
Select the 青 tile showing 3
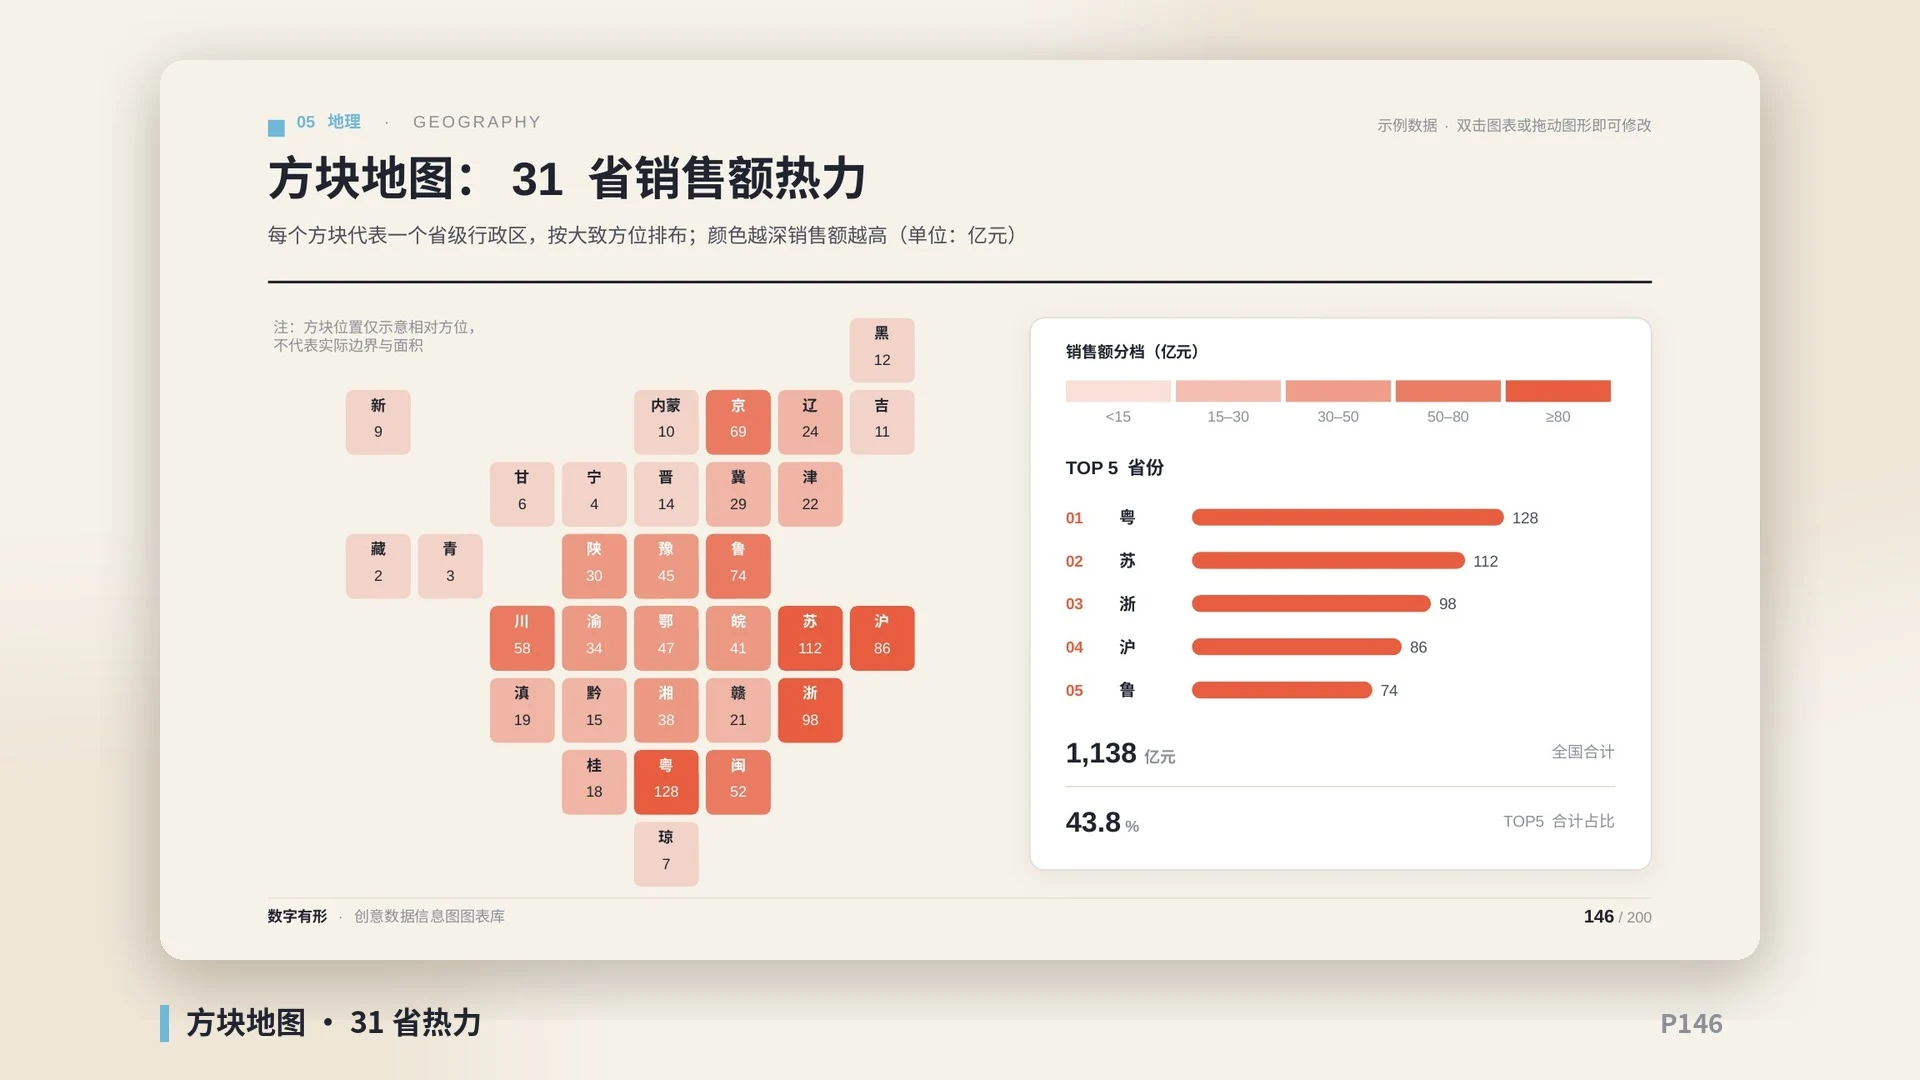point(450,566)
